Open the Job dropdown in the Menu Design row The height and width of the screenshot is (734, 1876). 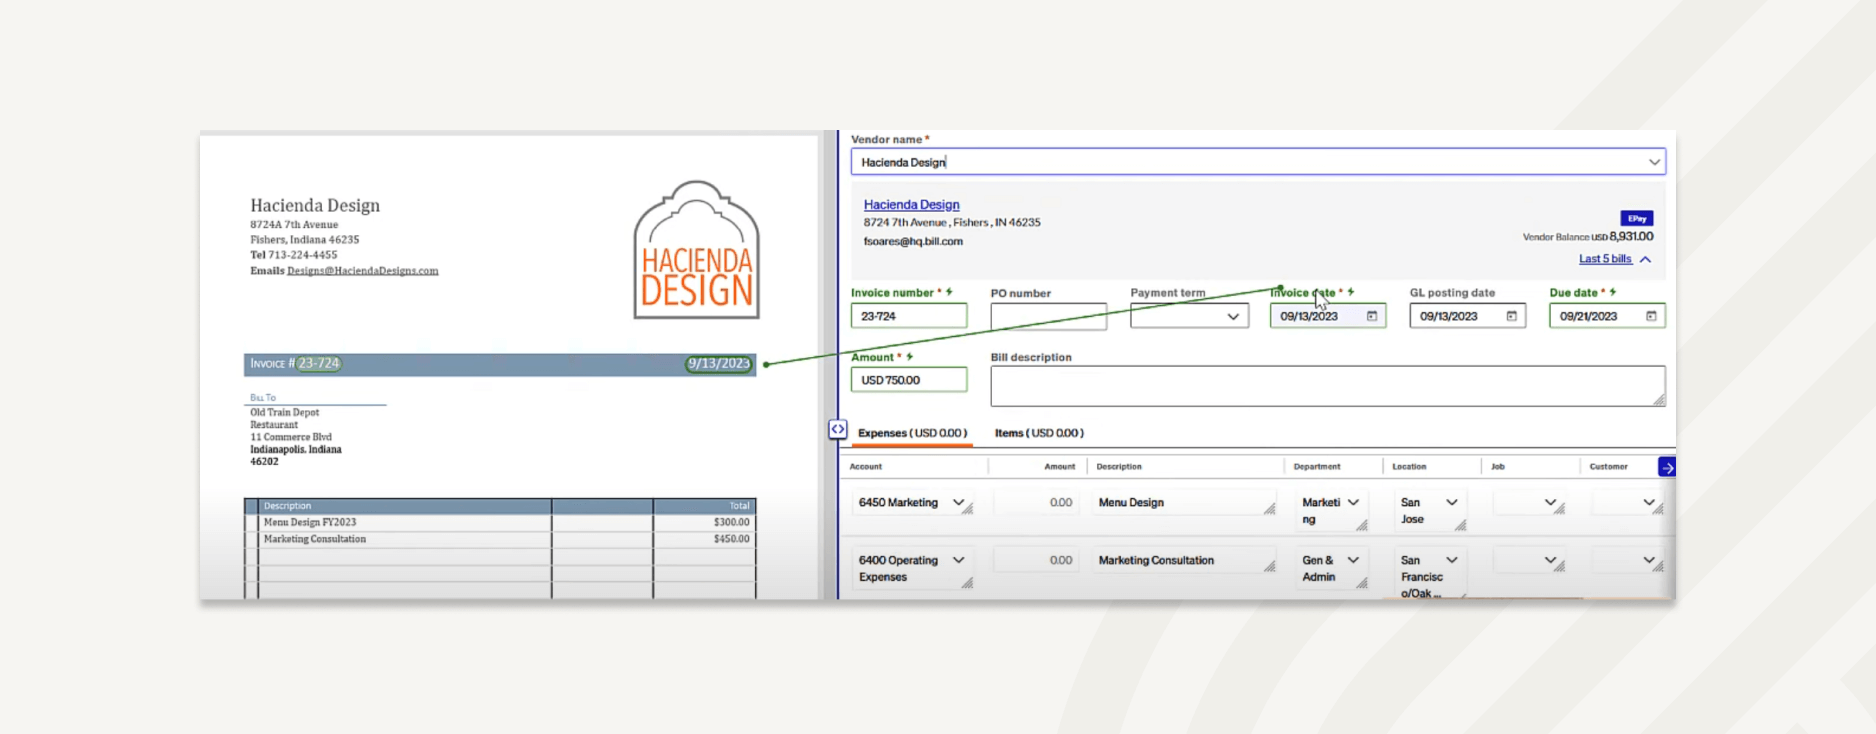coord(1550,502)
